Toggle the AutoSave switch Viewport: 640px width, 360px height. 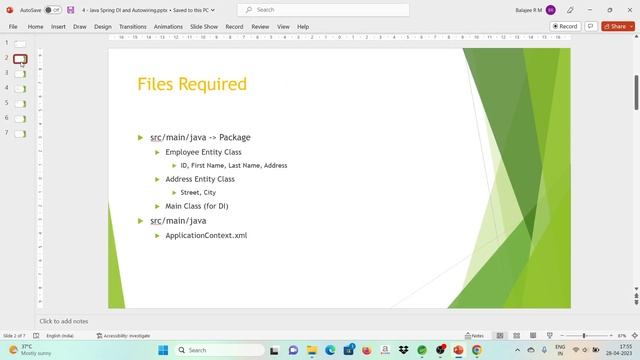[53, 10]
